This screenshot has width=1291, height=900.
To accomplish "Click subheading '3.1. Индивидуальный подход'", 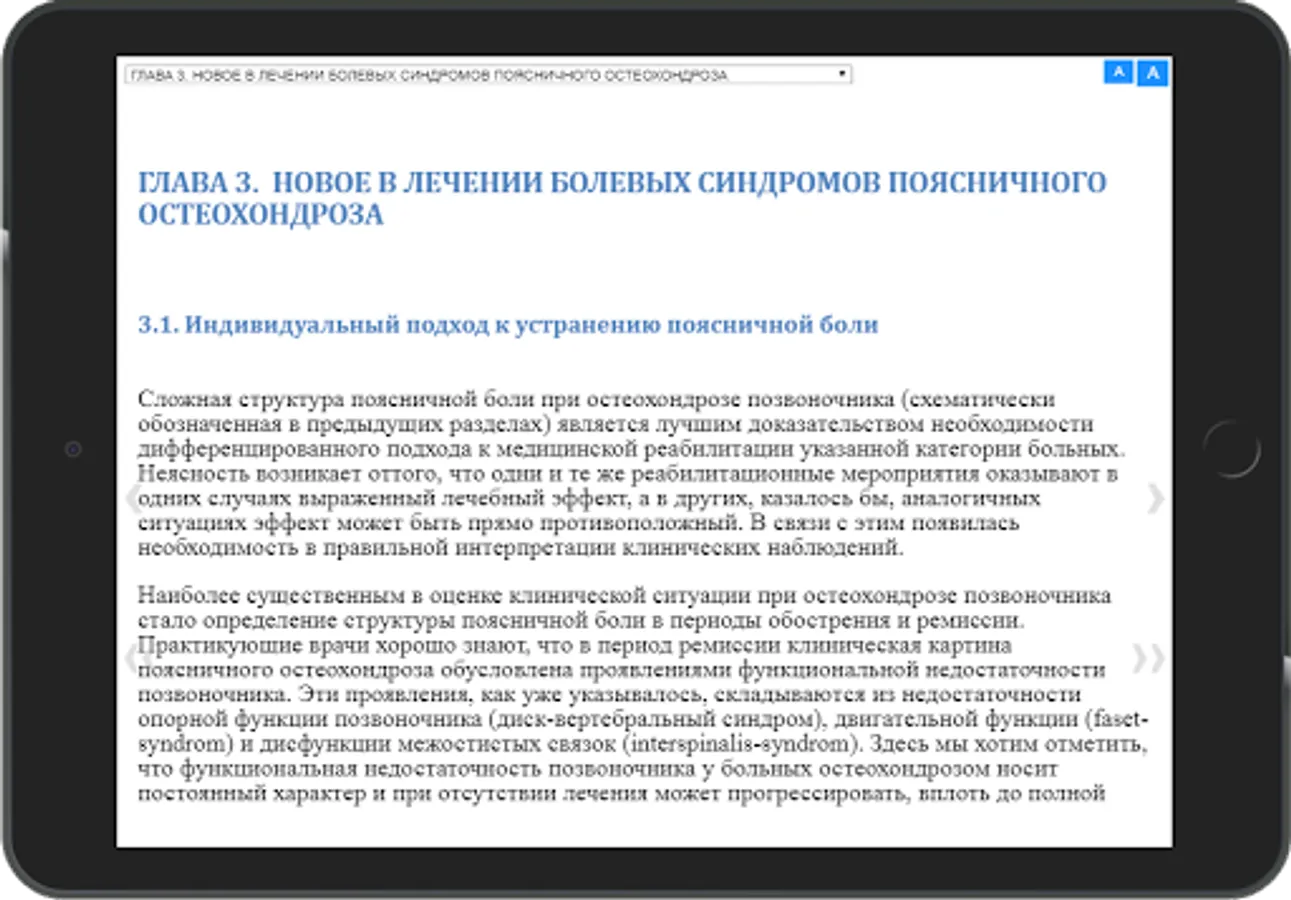I will tap(508, 325).
